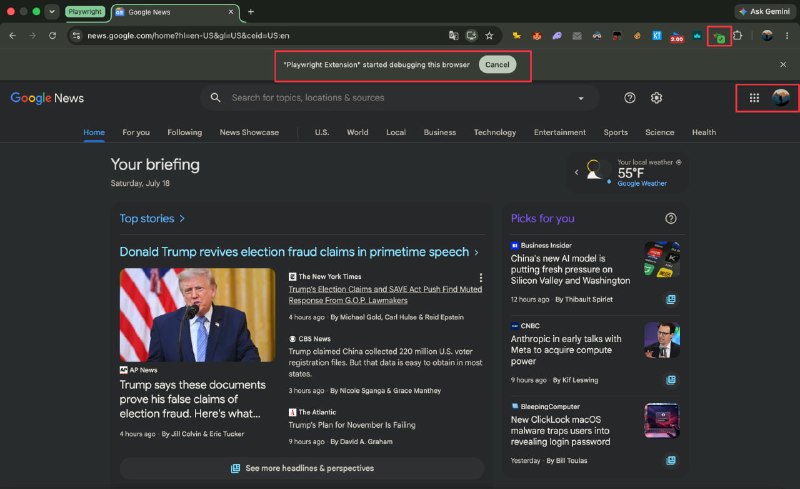Screen dimensions: 800x489
Task: Open the Google apps grid
Action: 754,98
